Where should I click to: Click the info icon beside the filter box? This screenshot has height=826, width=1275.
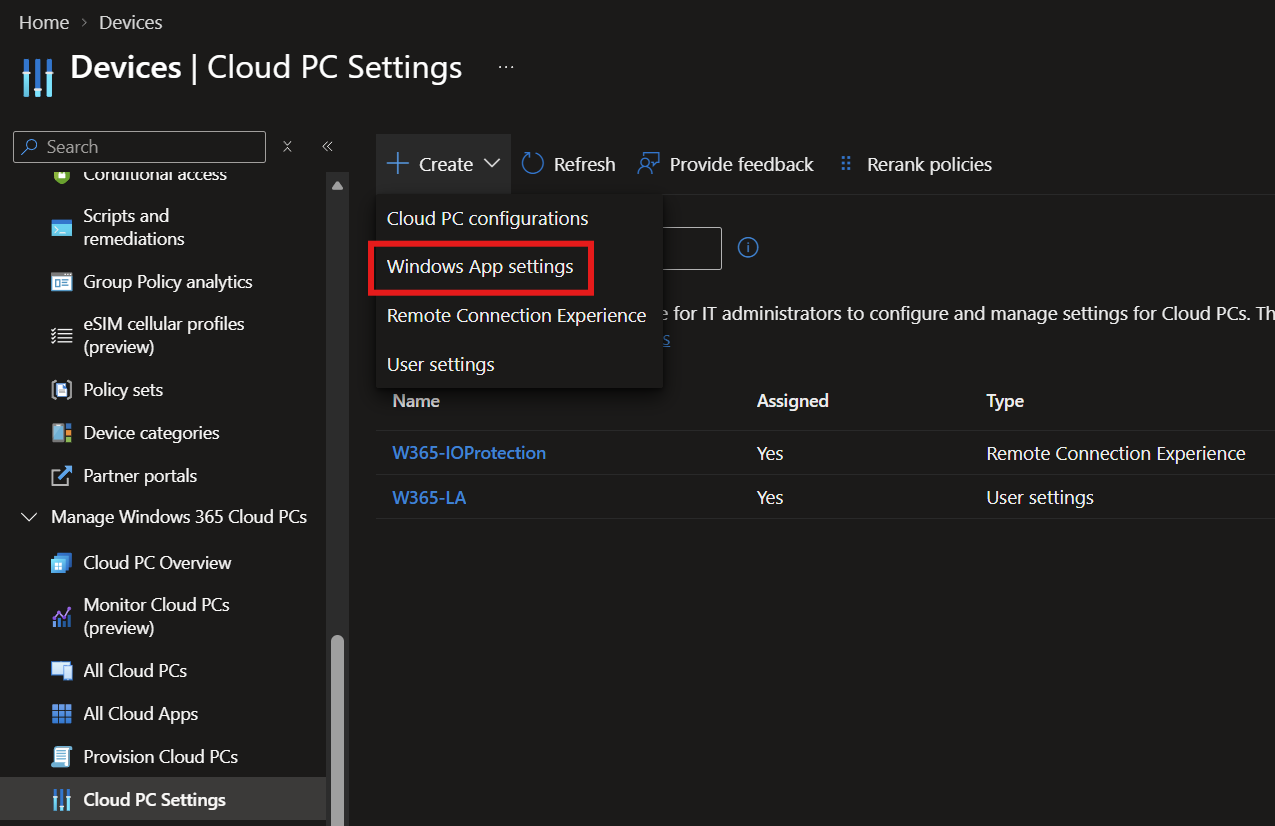coord(748,247)
